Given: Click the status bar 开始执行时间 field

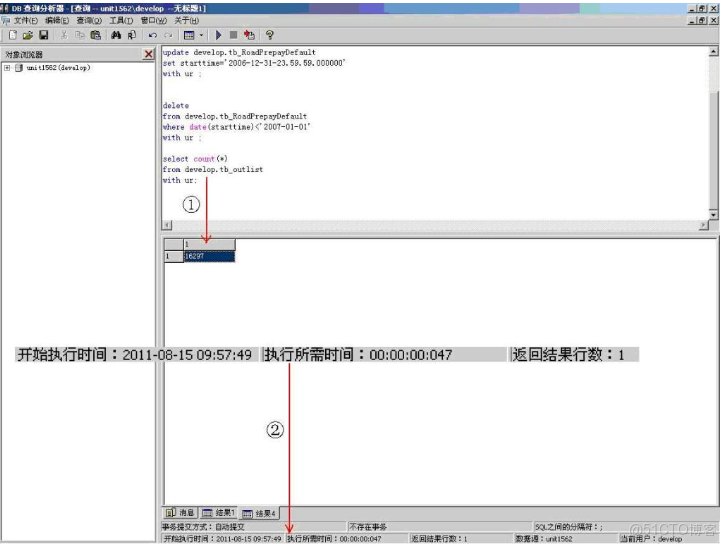Looking at the screenshot, I should 223,539.
